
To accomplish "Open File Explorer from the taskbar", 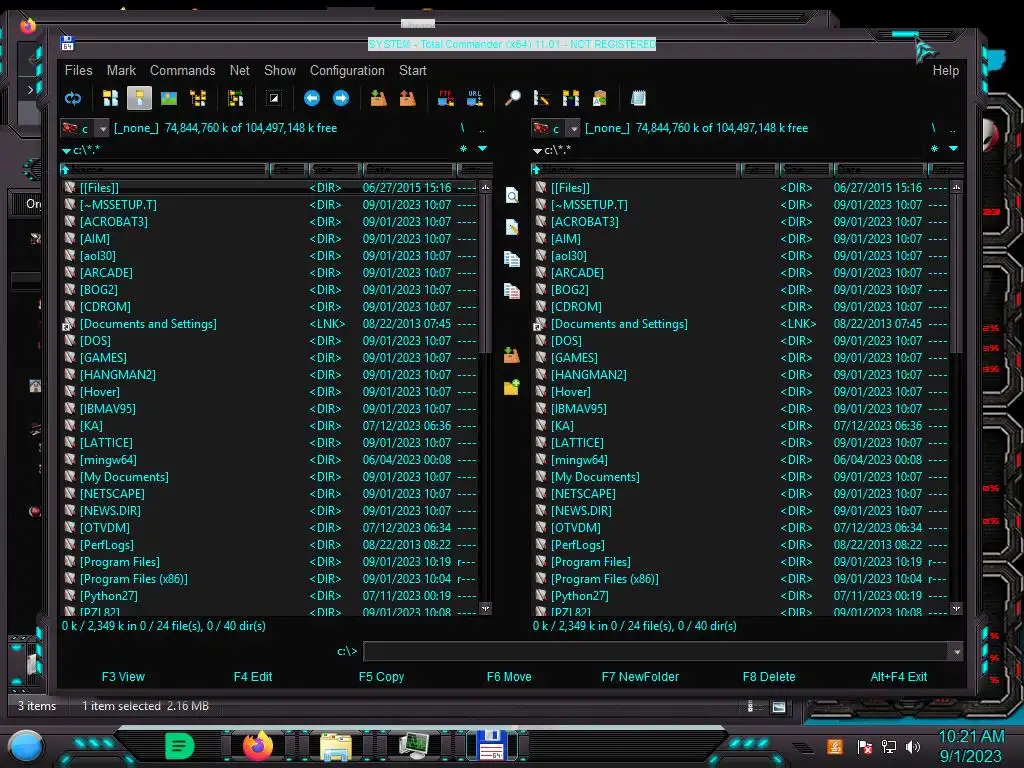I will coord(336,746).
